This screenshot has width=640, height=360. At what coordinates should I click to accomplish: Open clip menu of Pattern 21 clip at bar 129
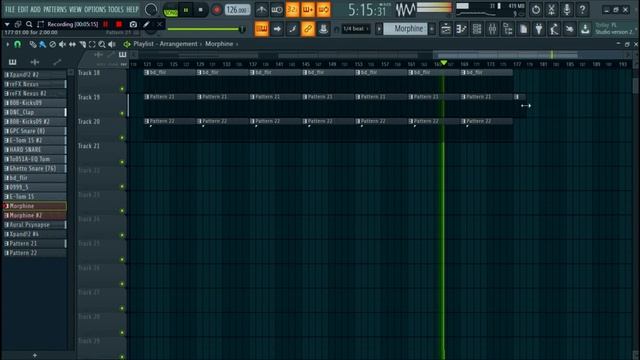click(200, 97)
